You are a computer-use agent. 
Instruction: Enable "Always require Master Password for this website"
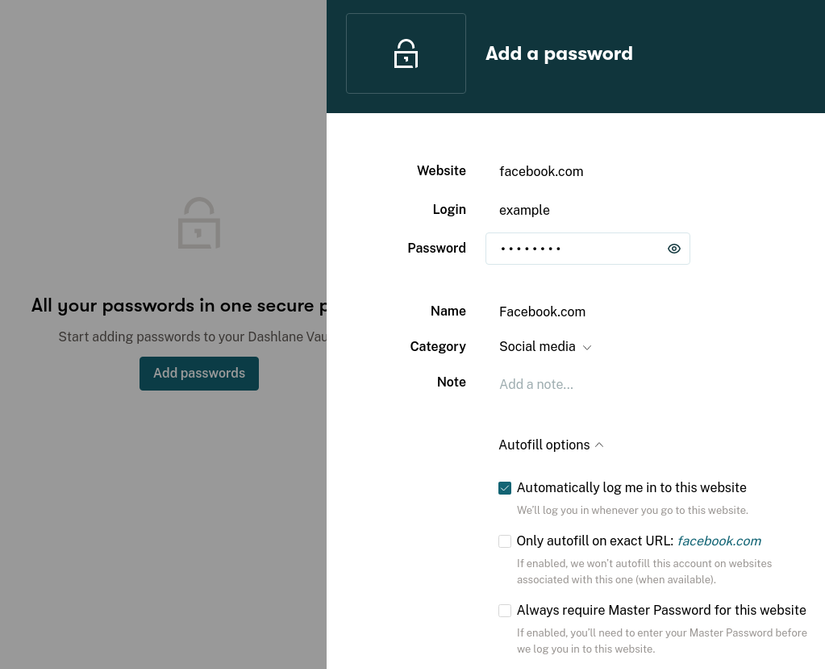[x=504, y=610]
